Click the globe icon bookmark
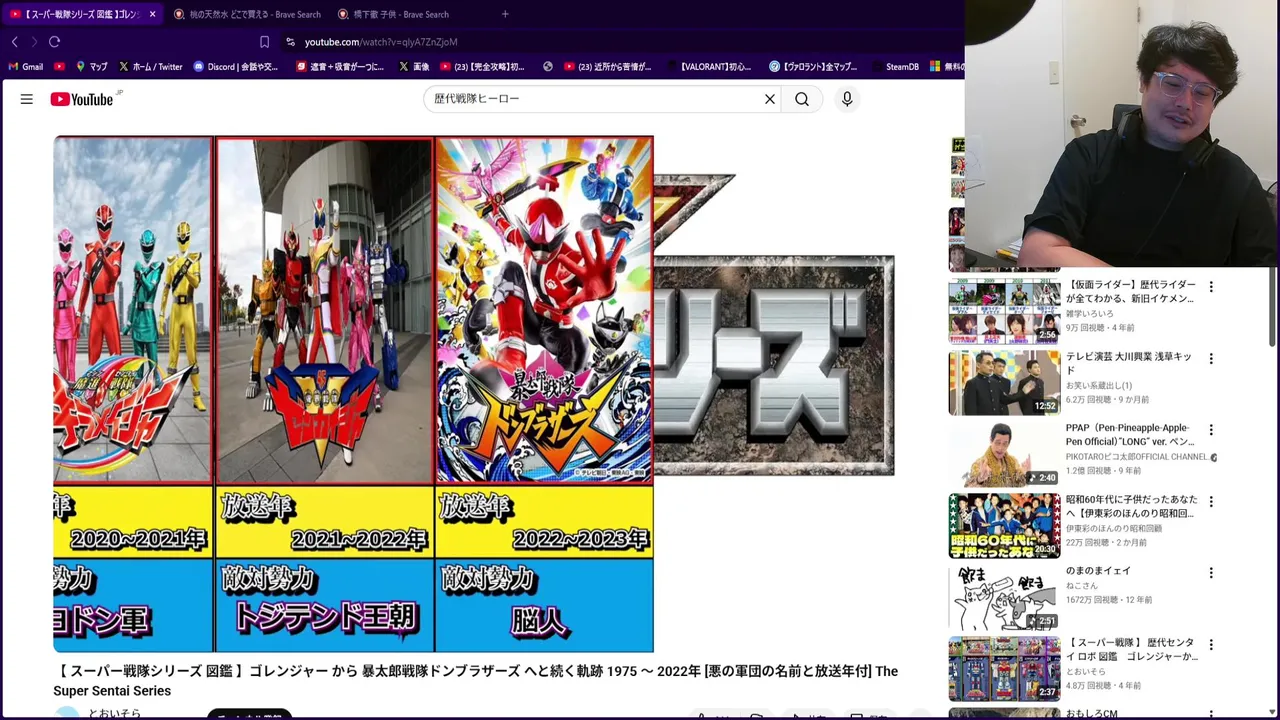The height and width of the screenshot is (720, 1280). (548, 67)
